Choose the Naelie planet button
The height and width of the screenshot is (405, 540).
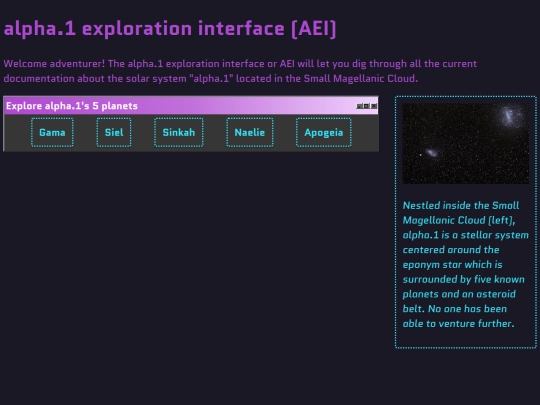pyautogui.click(x=250, y=133)
